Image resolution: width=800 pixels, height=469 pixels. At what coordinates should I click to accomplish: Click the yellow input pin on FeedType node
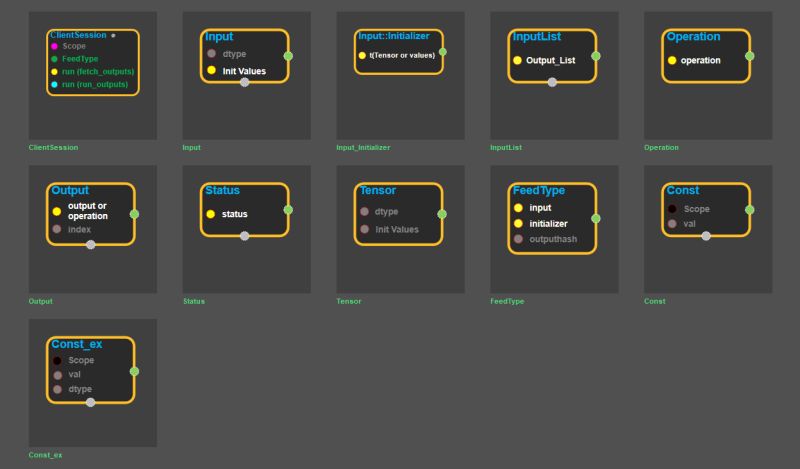518,208
